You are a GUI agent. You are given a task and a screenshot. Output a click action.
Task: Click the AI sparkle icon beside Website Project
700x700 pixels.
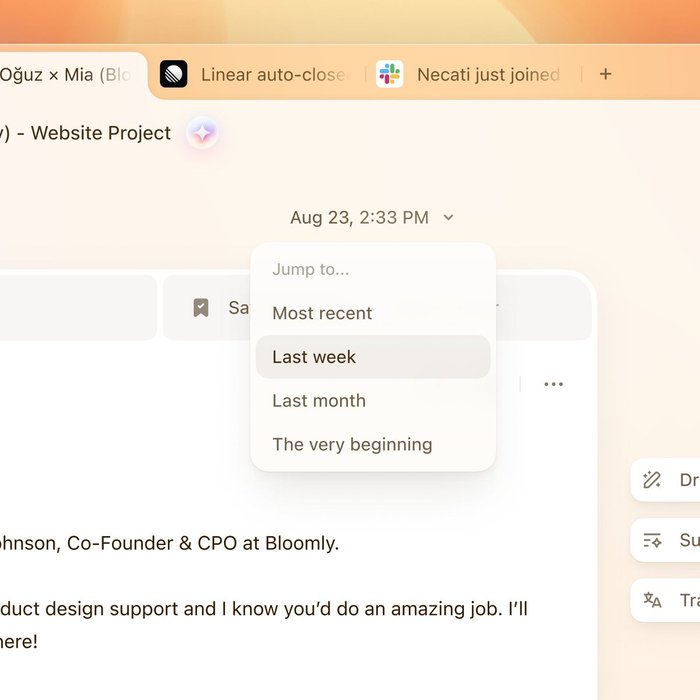(x=202, y=133)
